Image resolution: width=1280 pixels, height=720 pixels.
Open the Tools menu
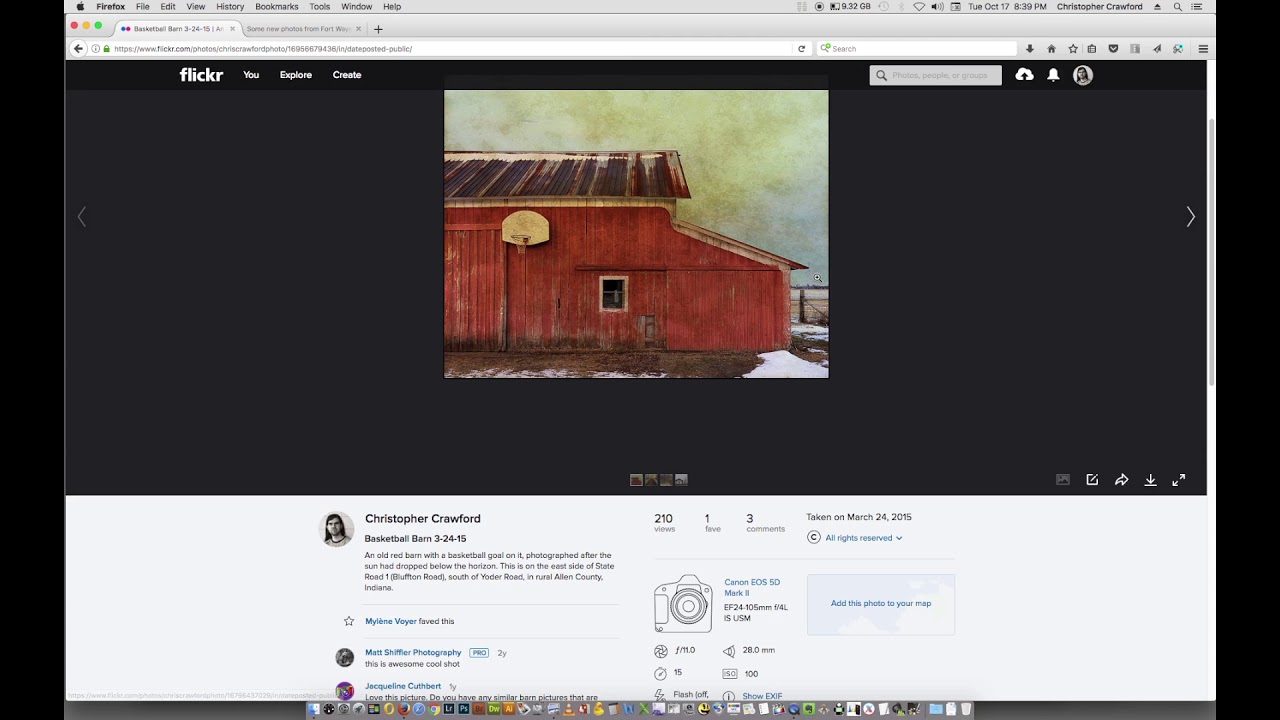point(319,6)
